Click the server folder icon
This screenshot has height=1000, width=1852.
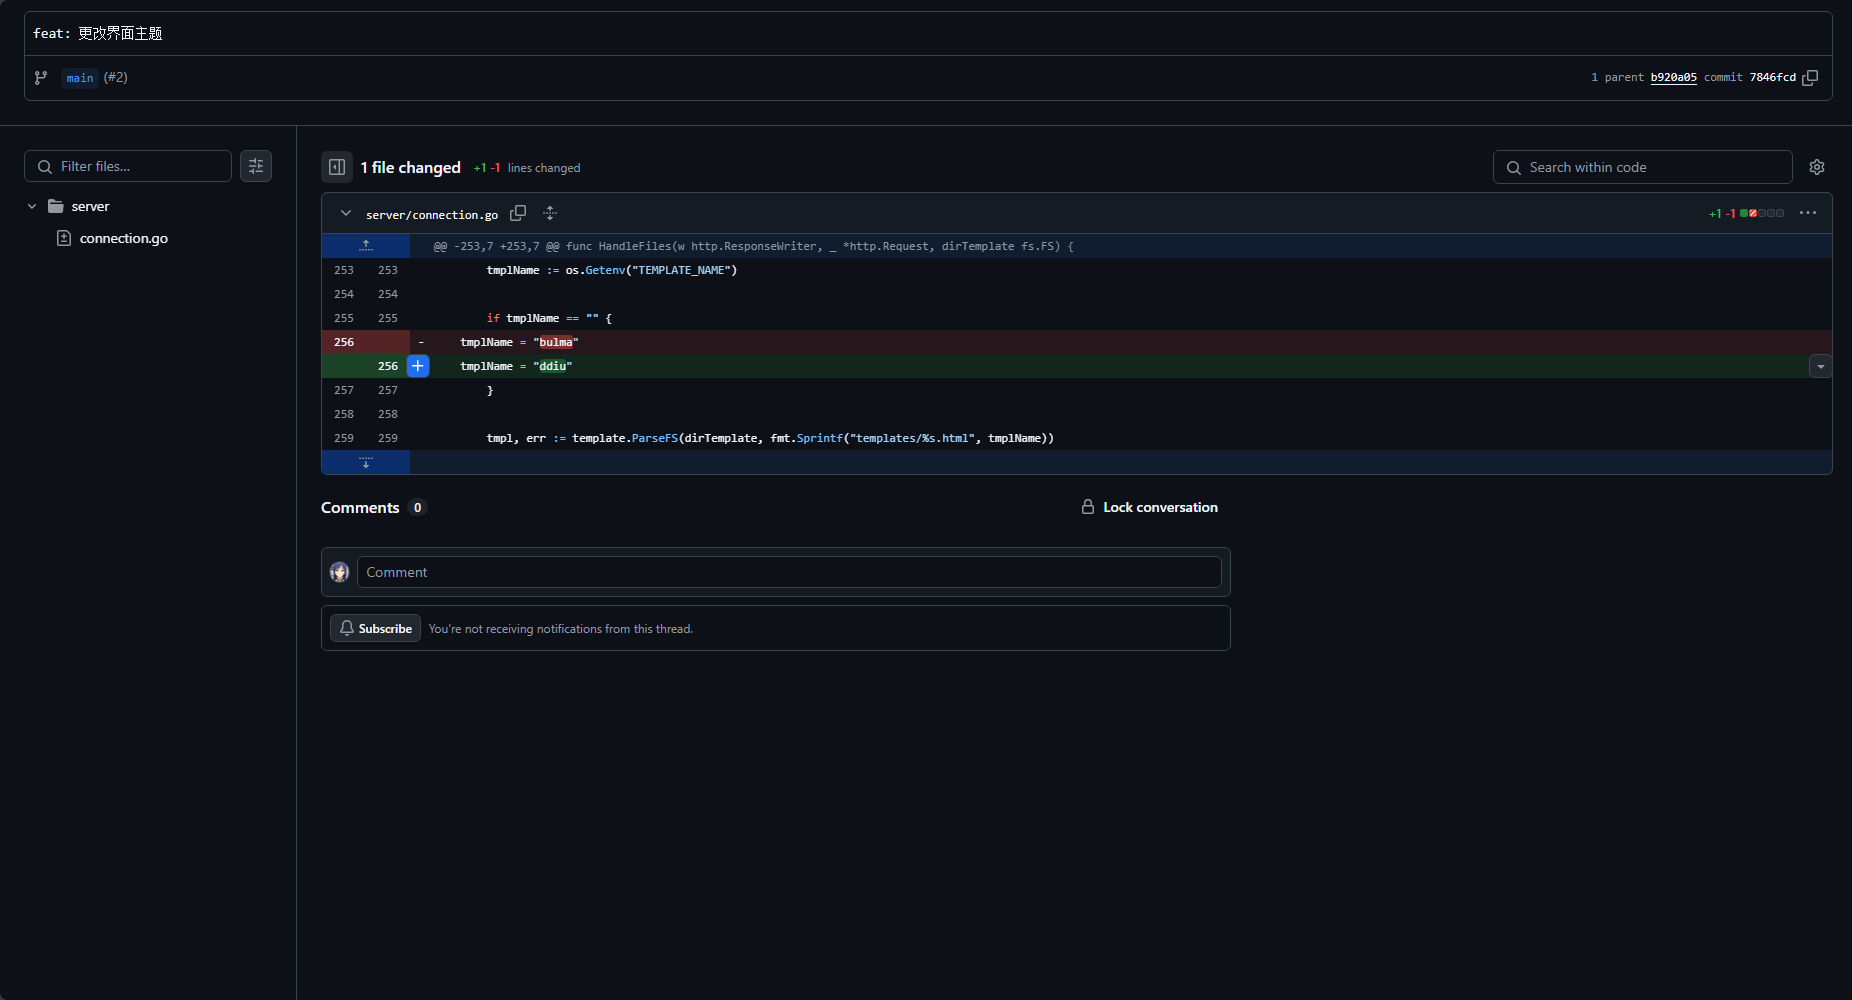click(56, 206)
